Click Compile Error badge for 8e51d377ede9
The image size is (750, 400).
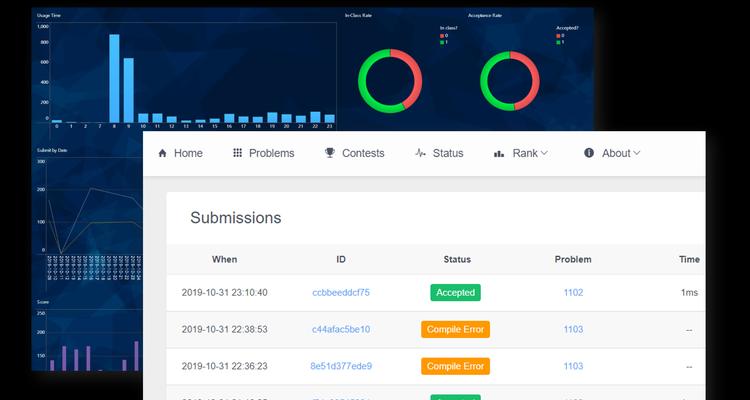tap(455, 366)
